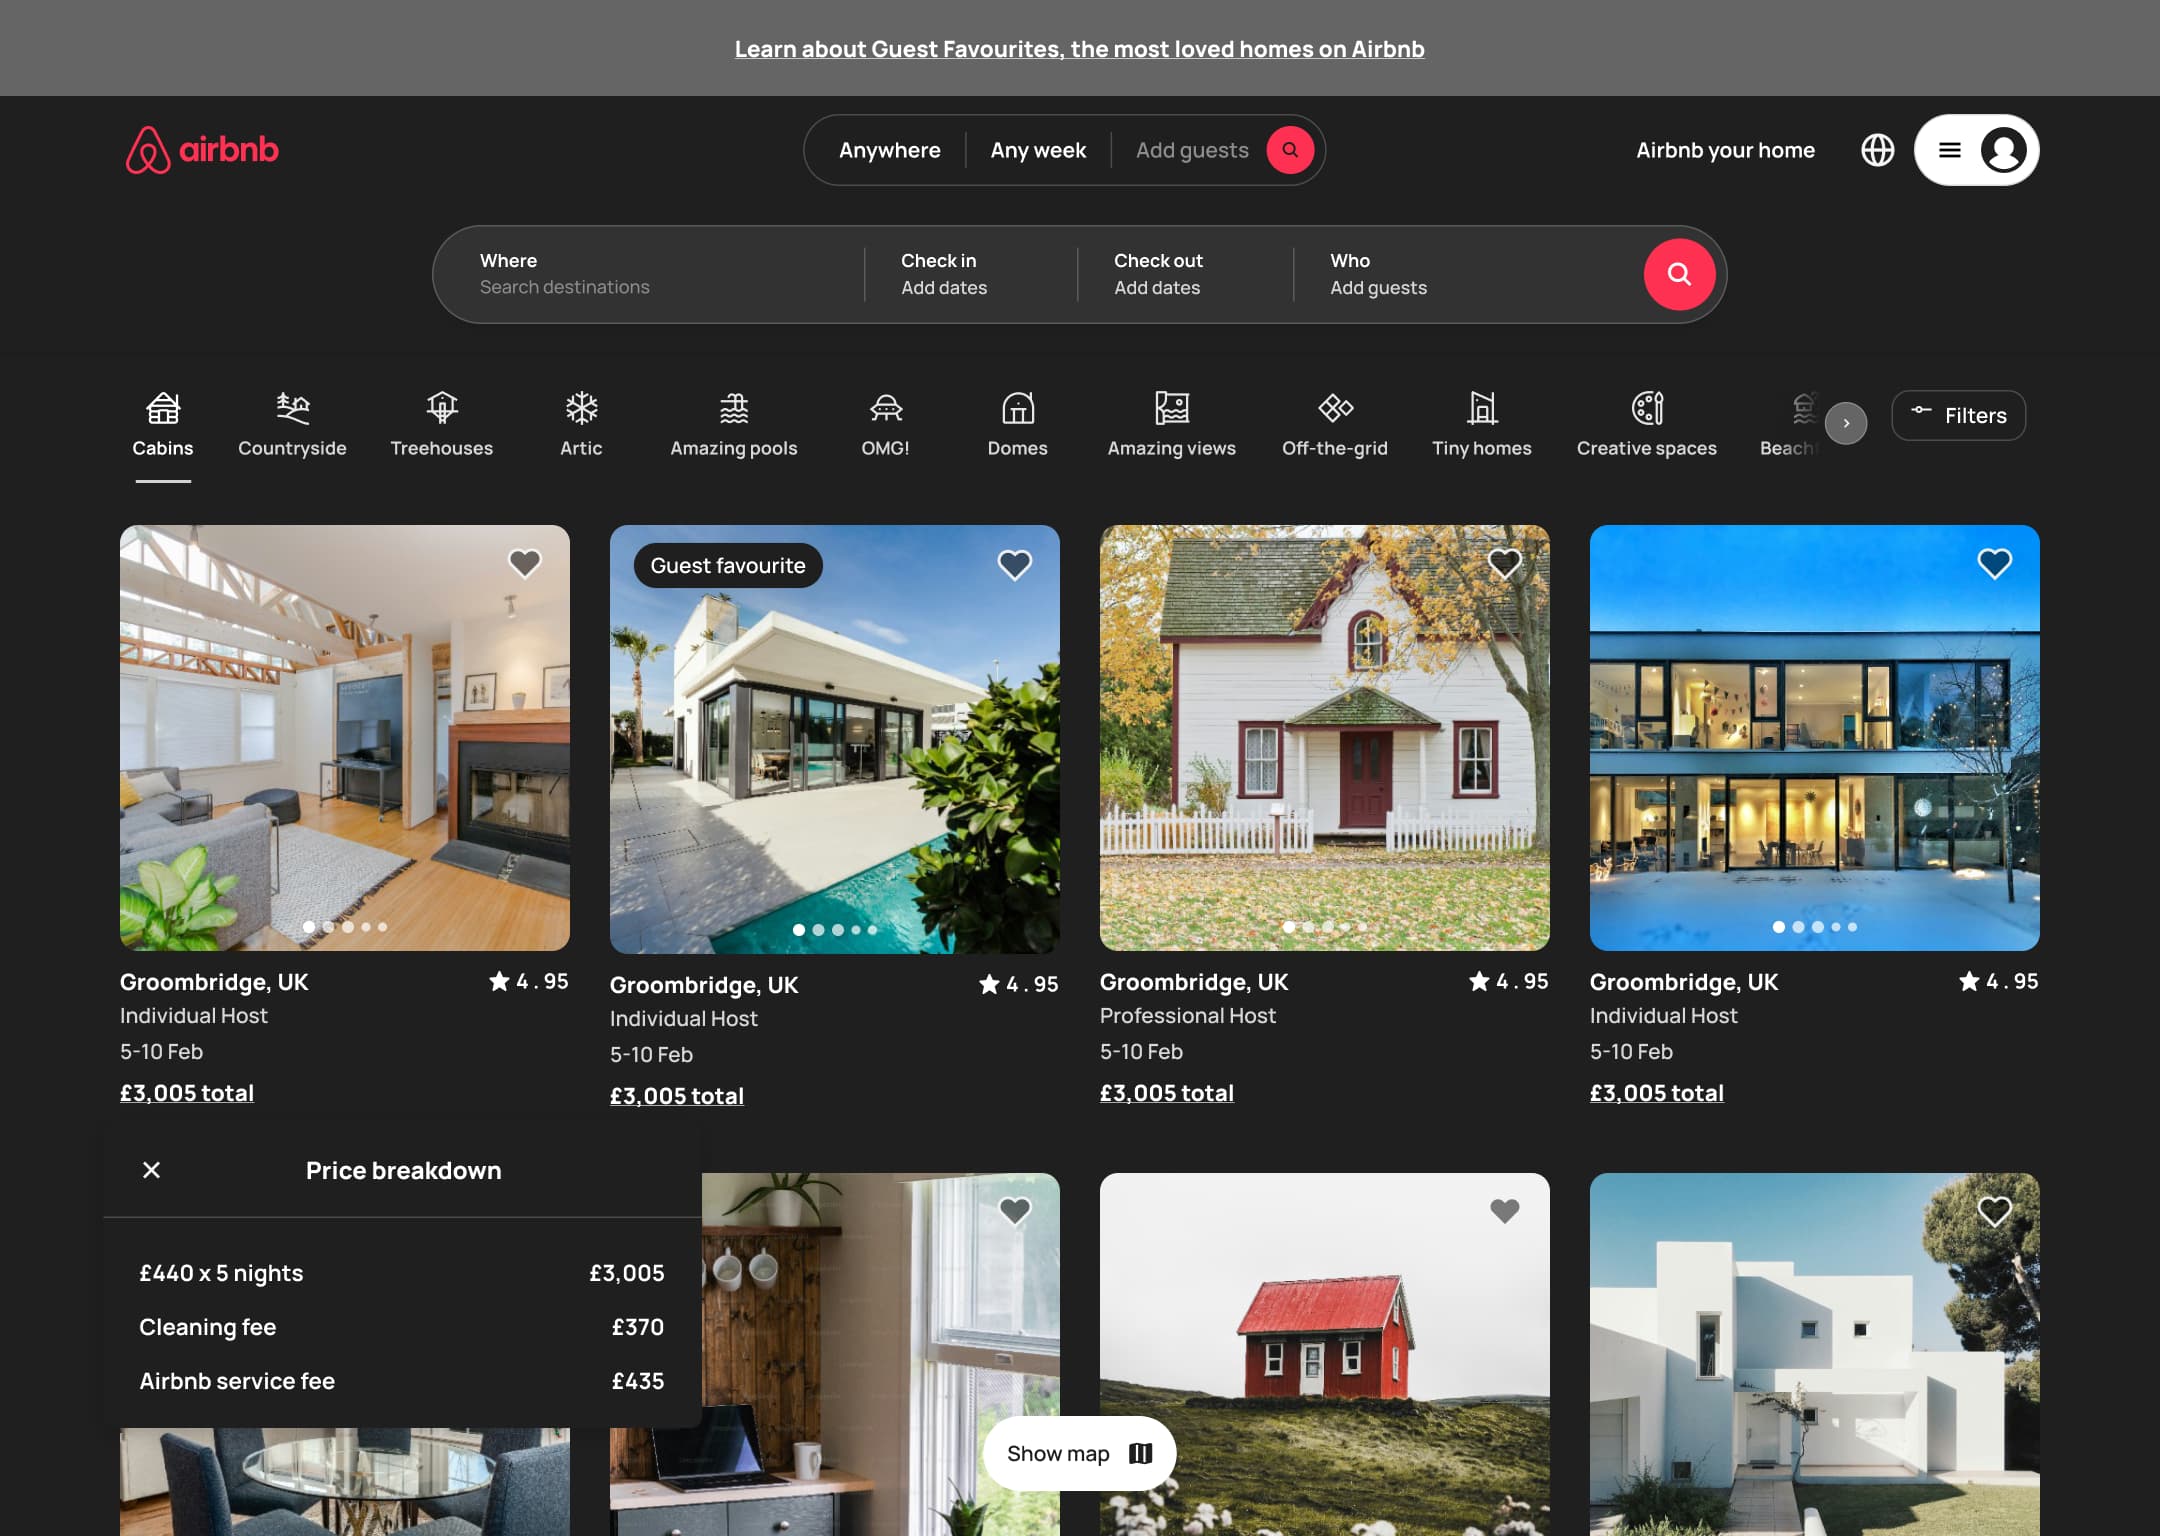Open the Filters button
The height and width of the screenshot is (1536, 2160).
pos(1958,415)
